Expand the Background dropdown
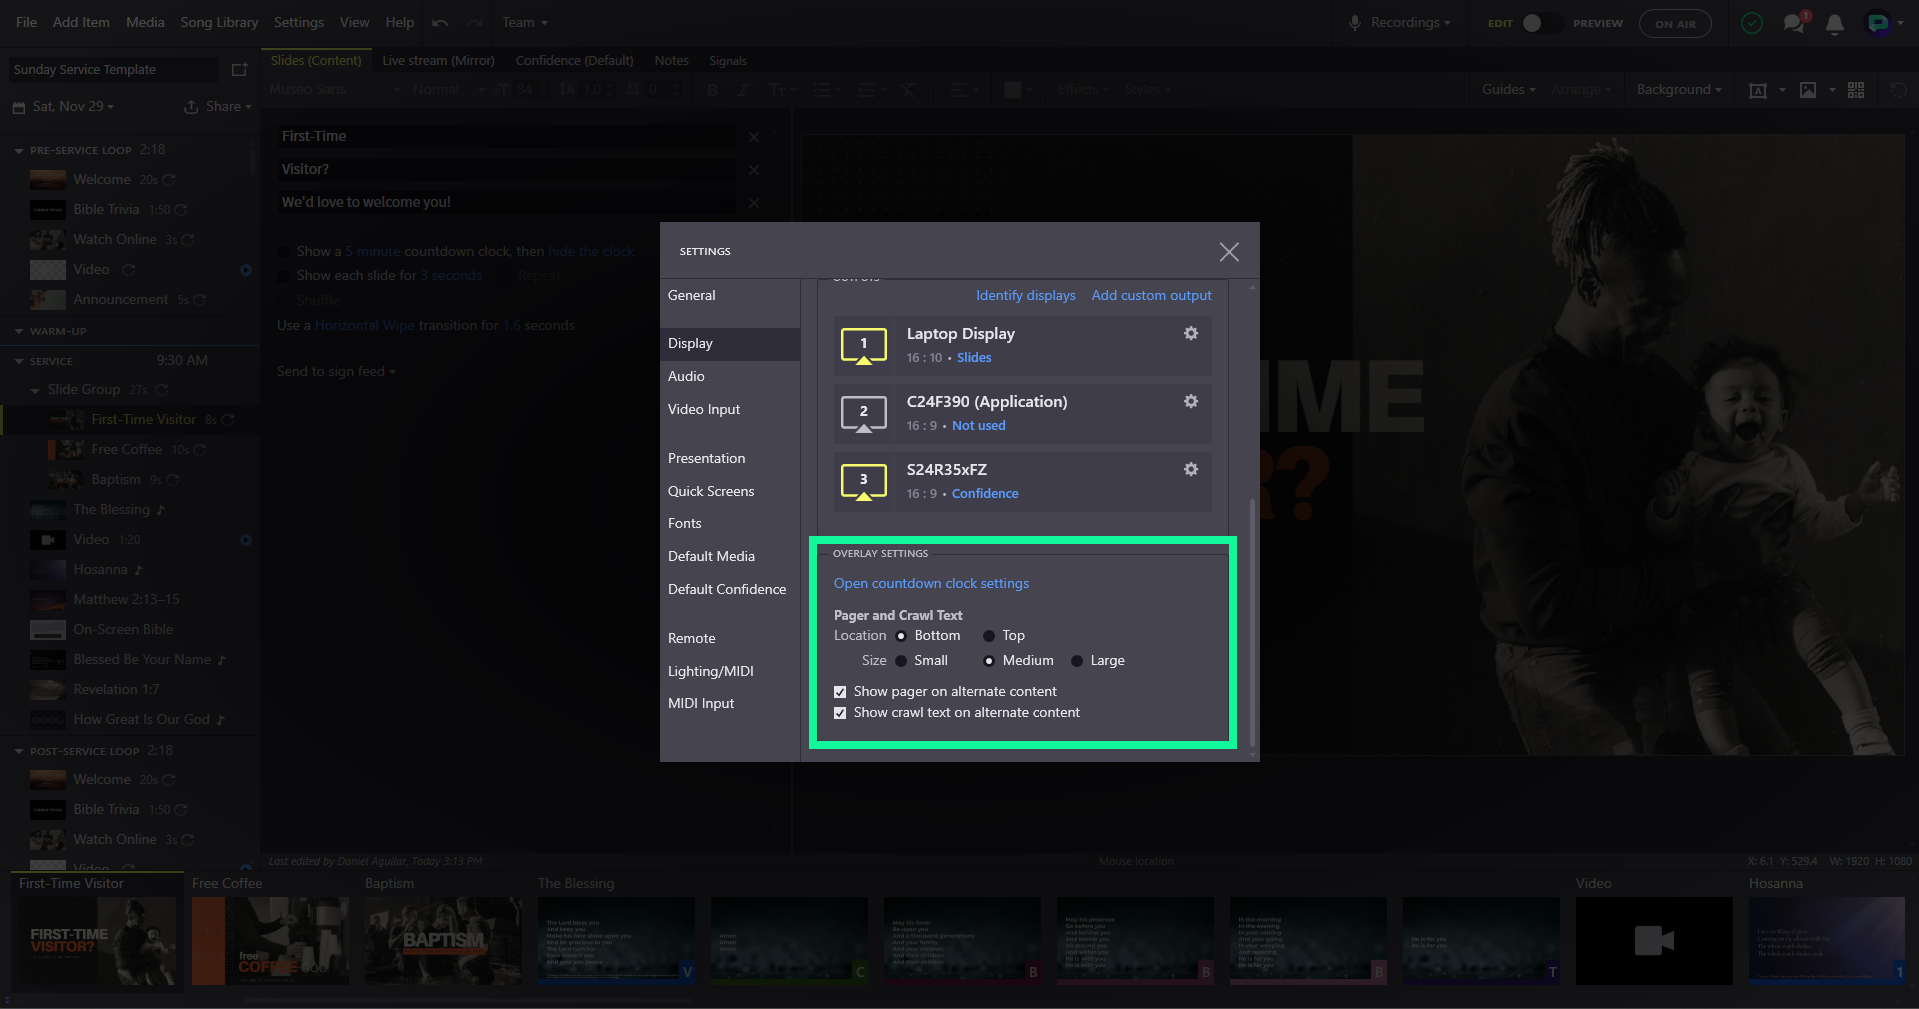Image resolution: width=1919 pixels, height=1009 pixels. [1679, 90]
